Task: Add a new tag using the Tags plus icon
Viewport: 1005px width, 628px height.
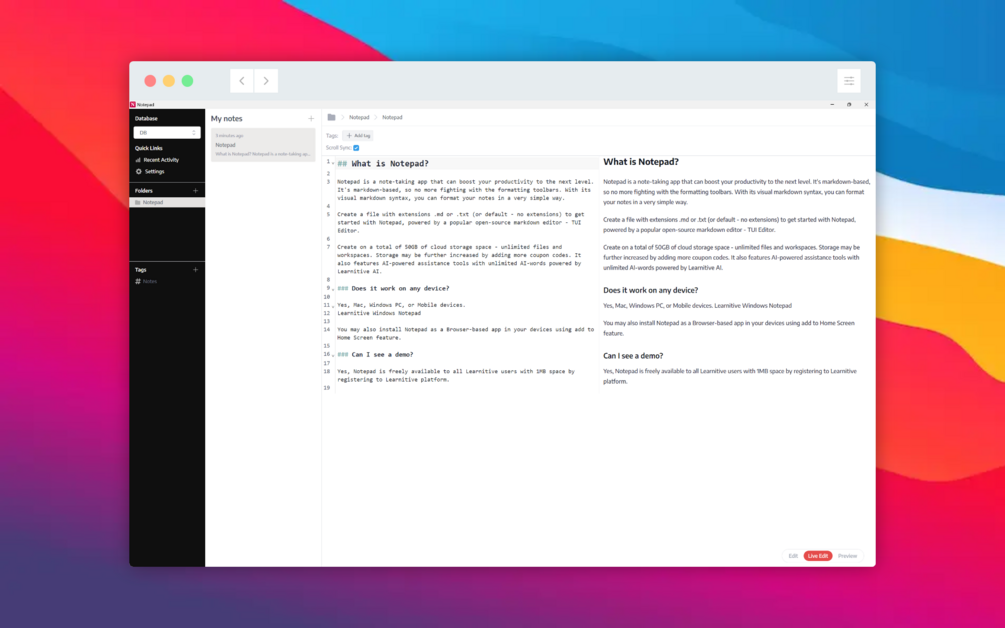Action: point(195,270)
